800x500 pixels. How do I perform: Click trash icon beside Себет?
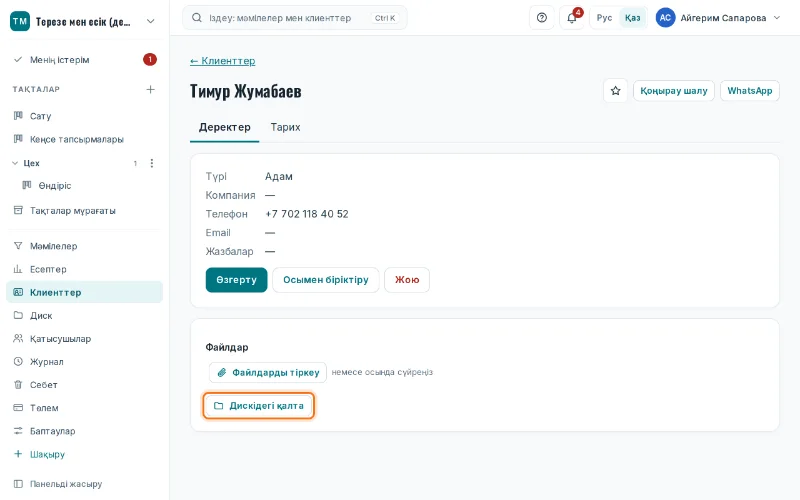tap(18, 385)
